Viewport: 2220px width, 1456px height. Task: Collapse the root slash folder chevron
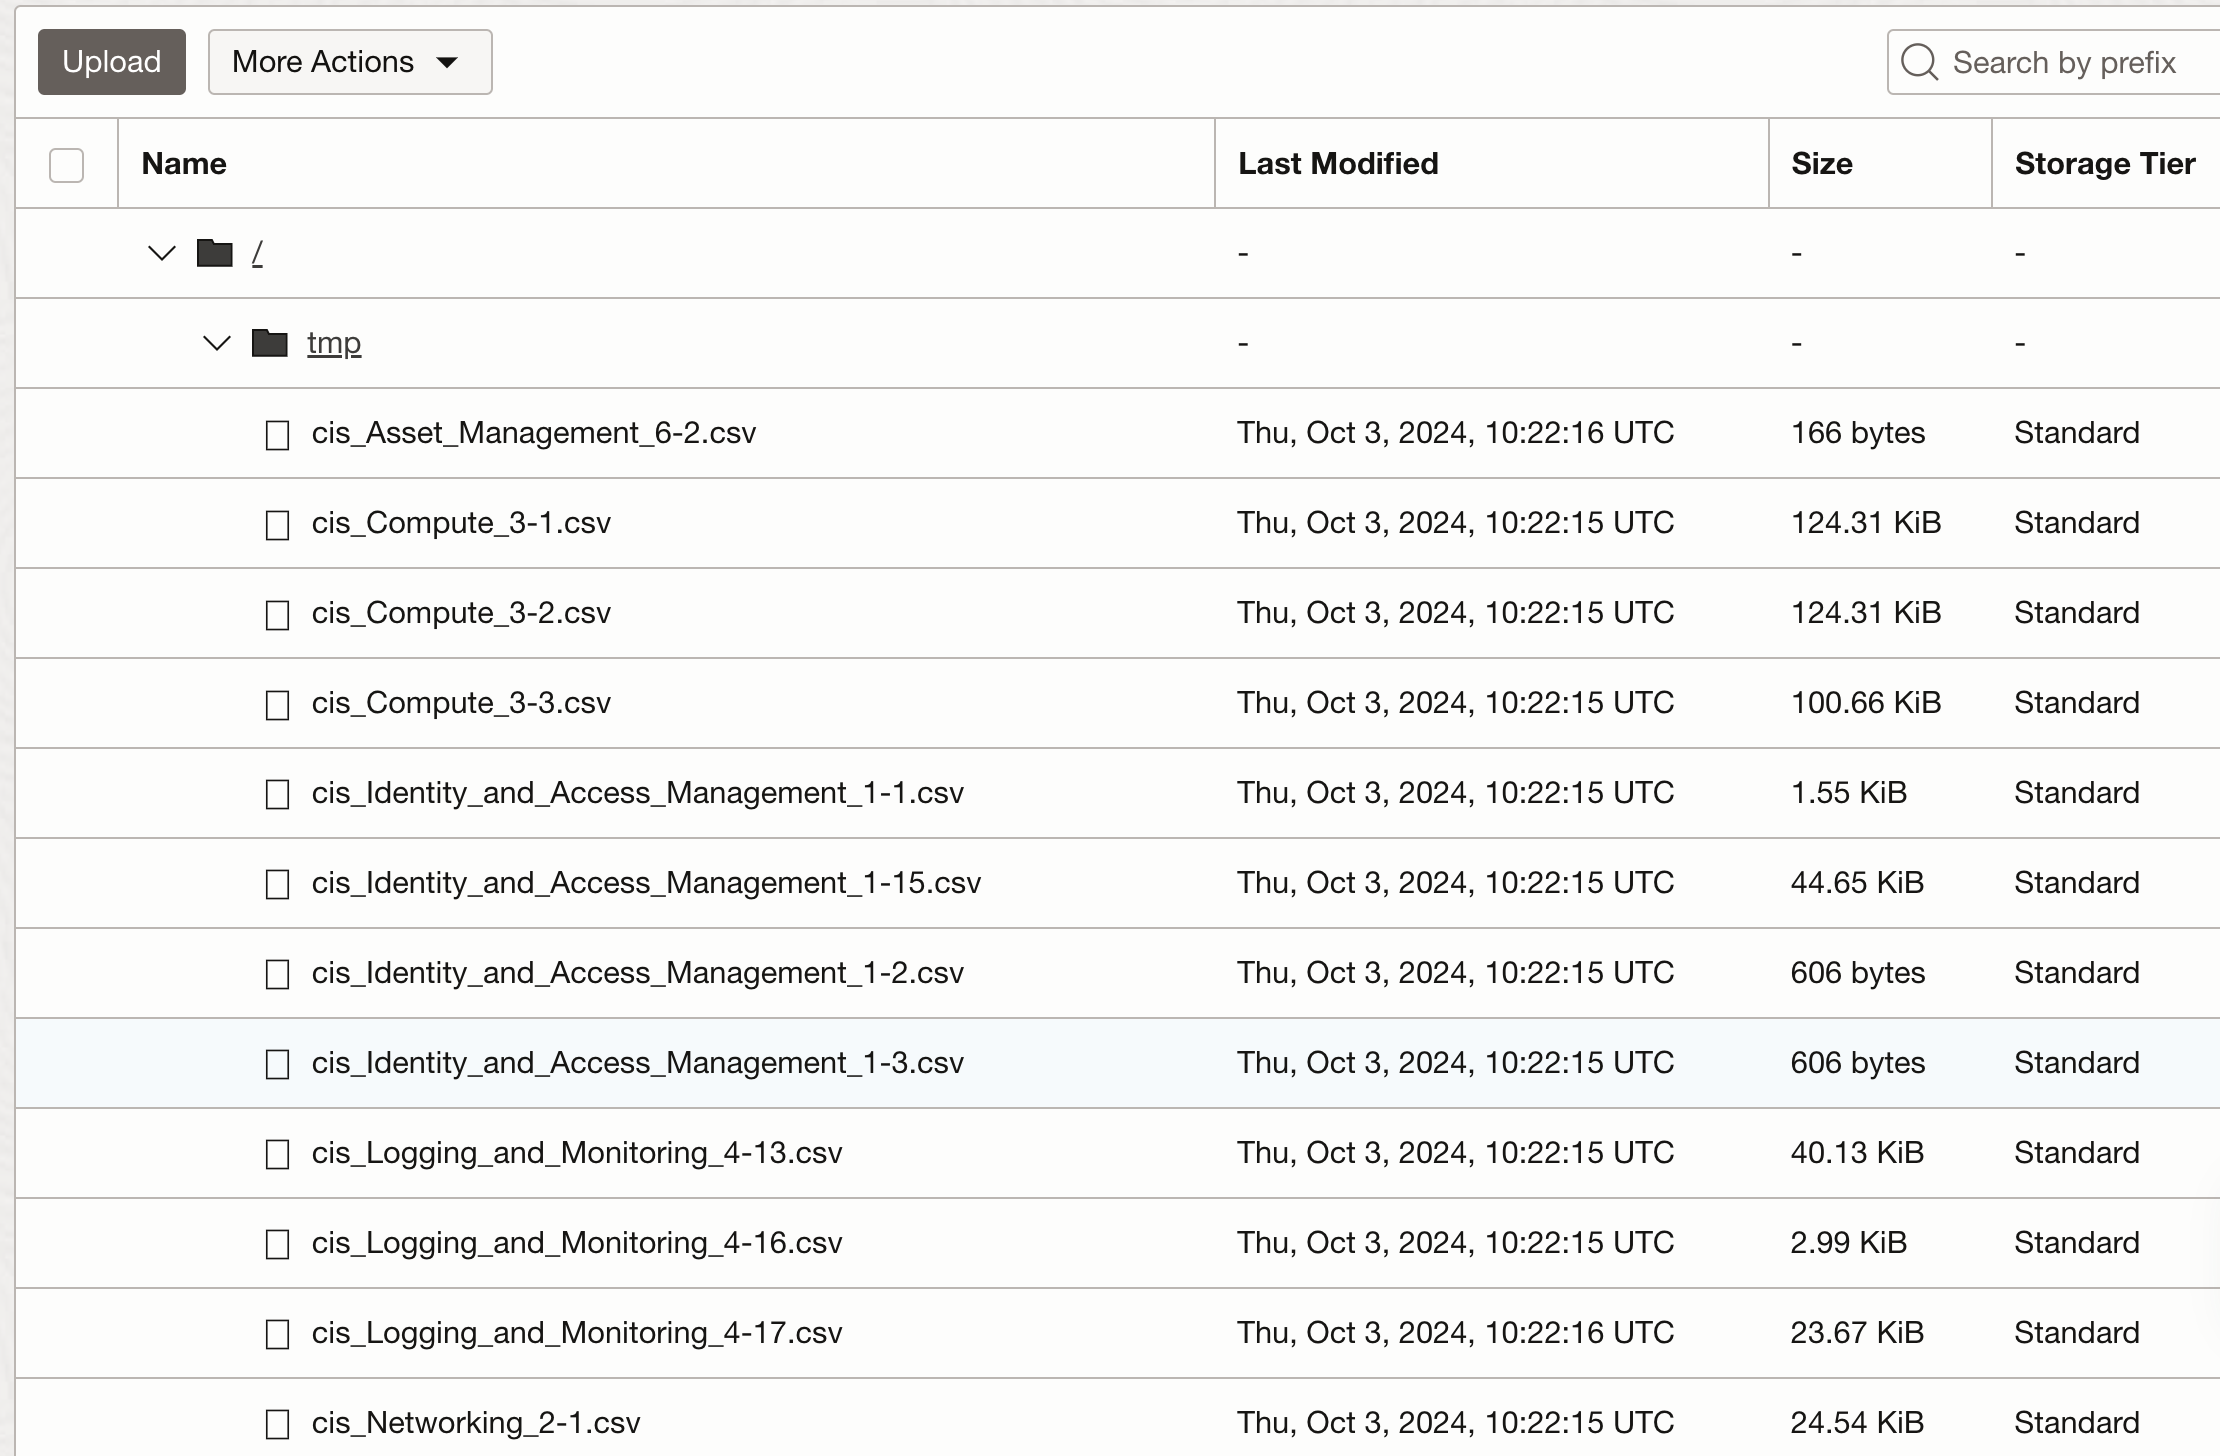[x=161, y=253]
